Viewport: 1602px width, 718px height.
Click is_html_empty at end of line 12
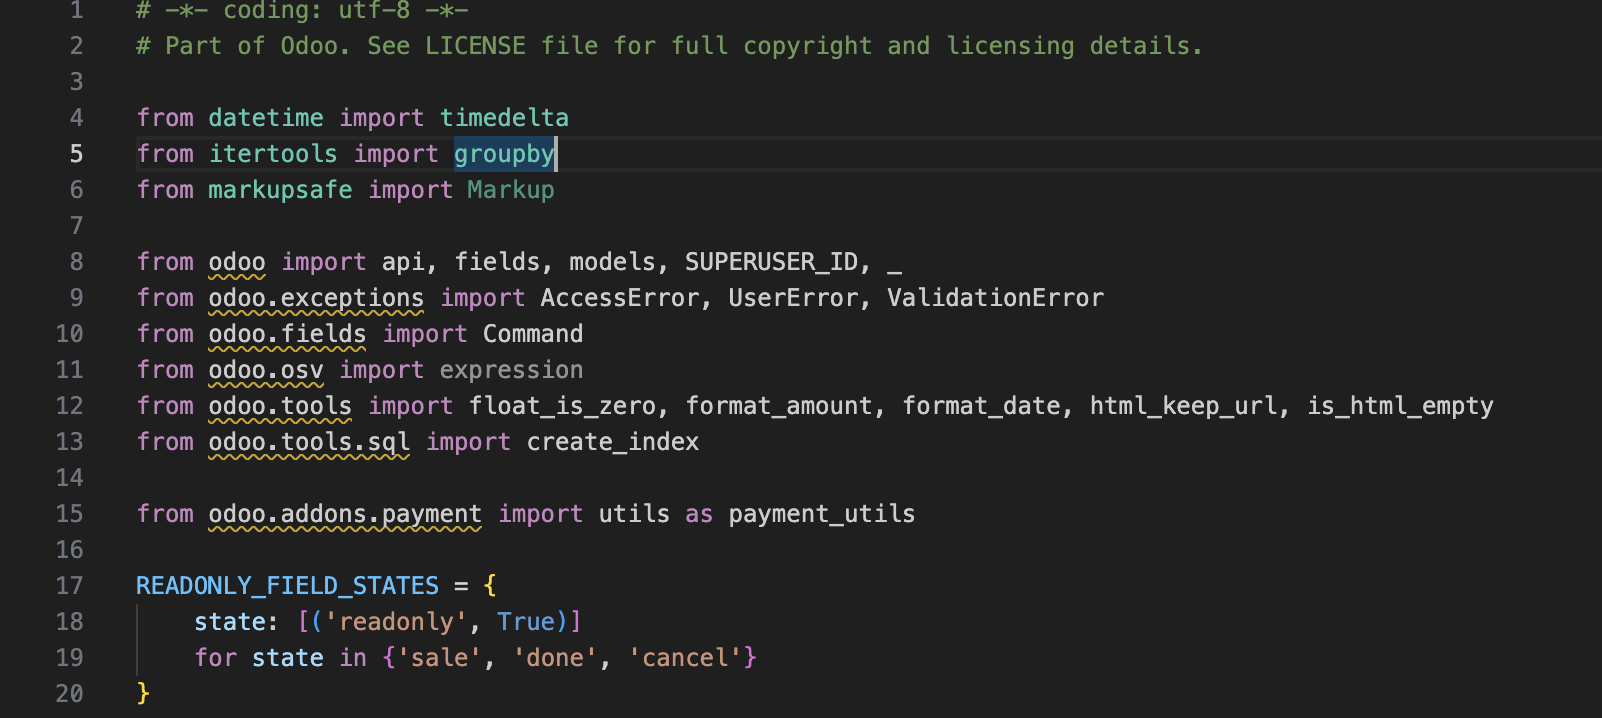point(1400,406)
